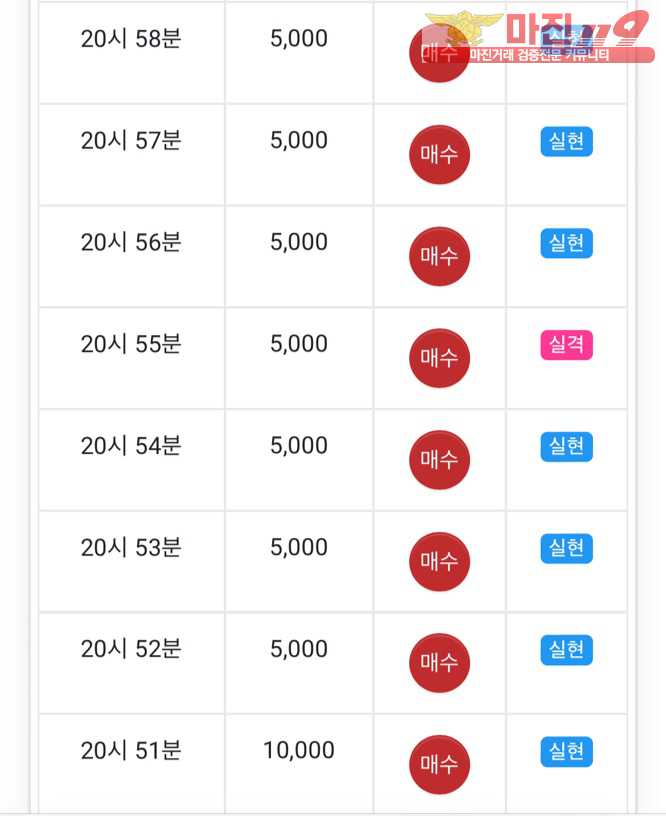Select the 매수 circle in the 20시 52분 row
Screen dimensions: 666x816
coord(438,663)
